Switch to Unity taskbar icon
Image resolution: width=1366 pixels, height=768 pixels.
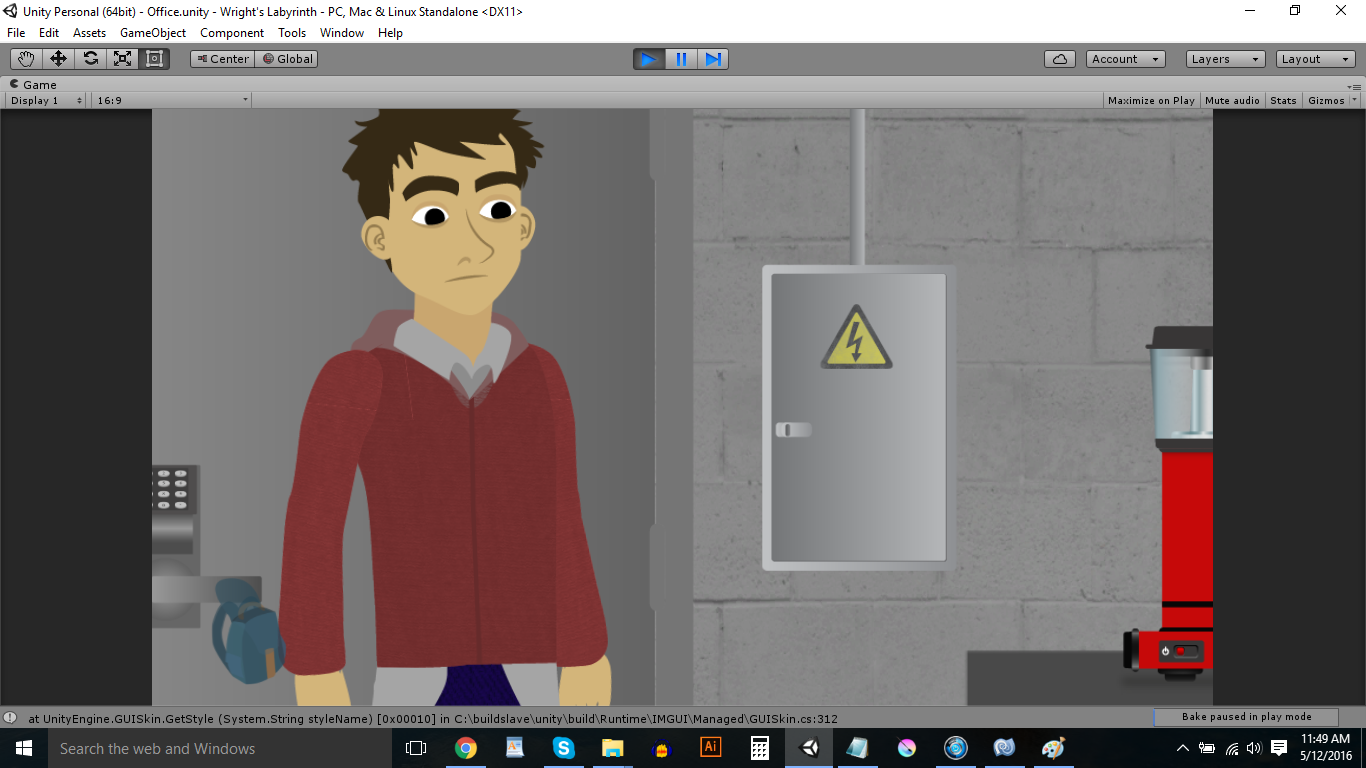click(808, 748)
